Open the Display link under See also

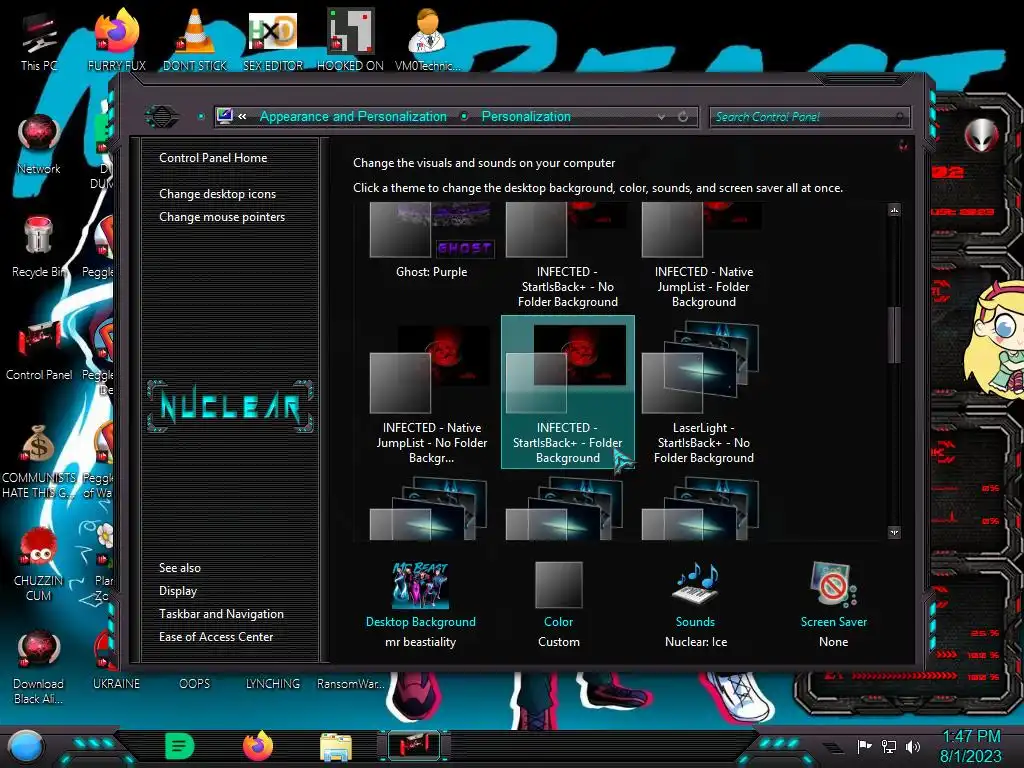coord(178,591)
